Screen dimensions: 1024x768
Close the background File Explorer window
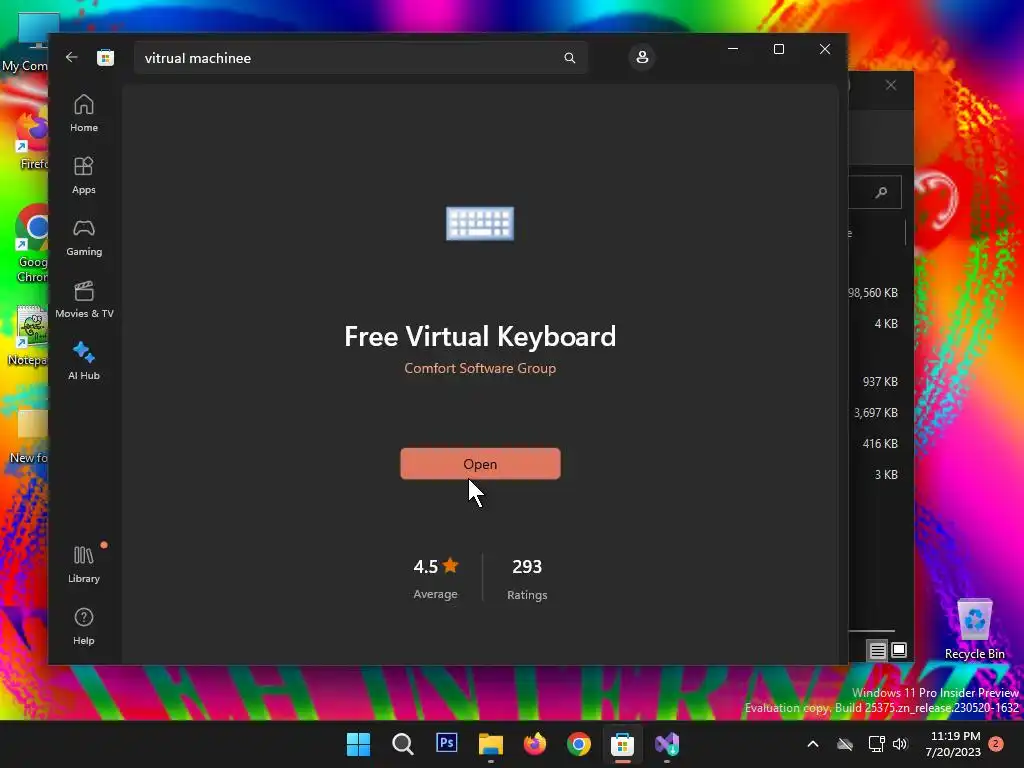pyautogui.click(x=891, y=85)
